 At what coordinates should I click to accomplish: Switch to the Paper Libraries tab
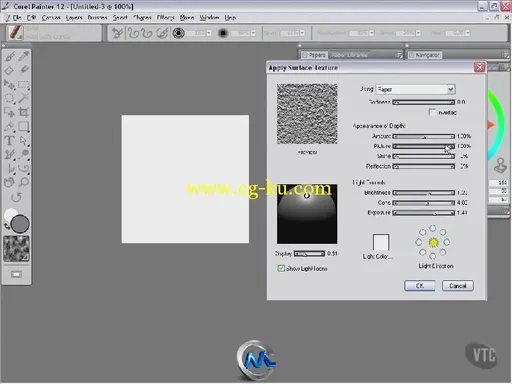[x=350, y=55]
